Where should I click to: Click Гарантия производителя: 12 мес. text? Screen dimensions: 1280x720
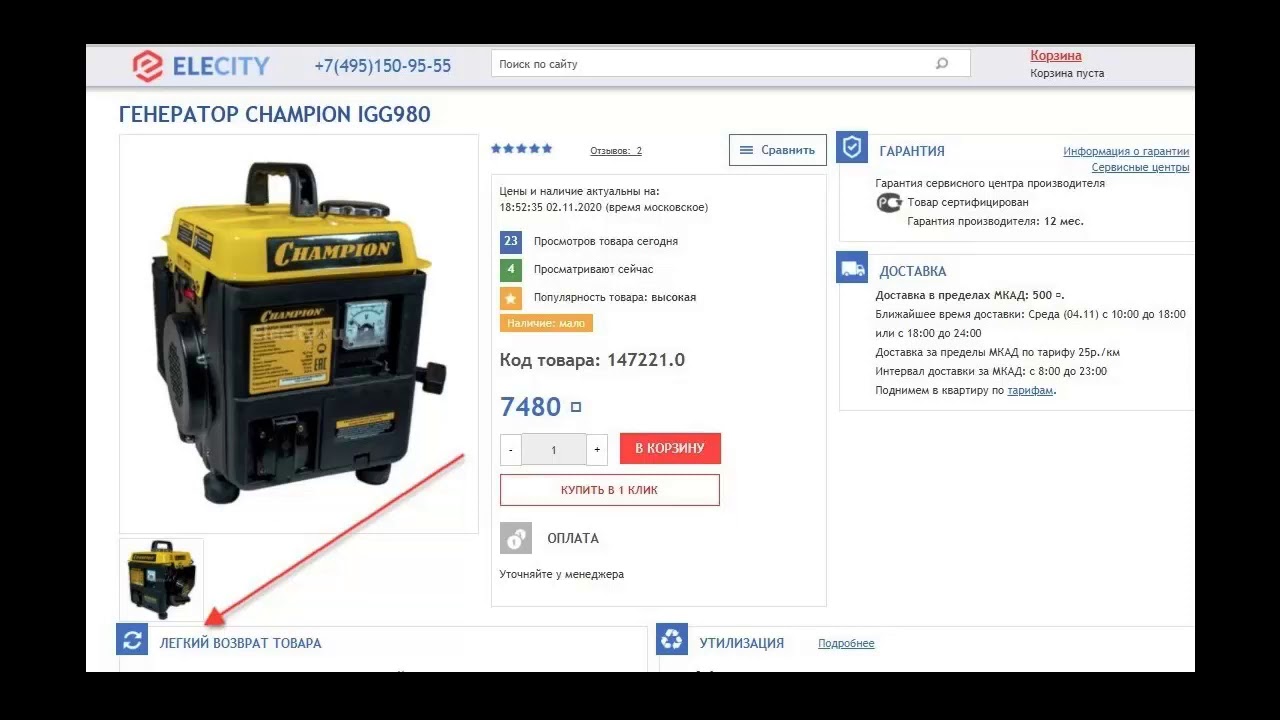(996, 221)
